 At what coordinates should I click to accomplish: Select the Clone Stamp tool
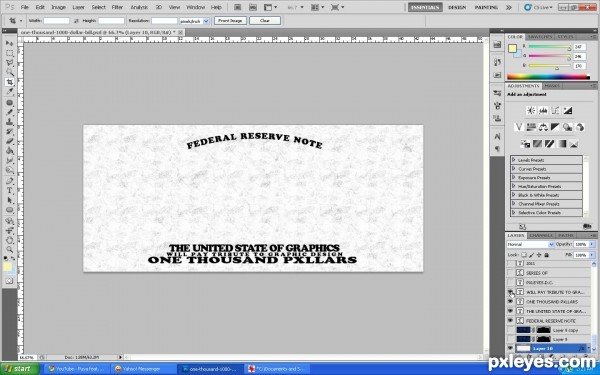10,122
